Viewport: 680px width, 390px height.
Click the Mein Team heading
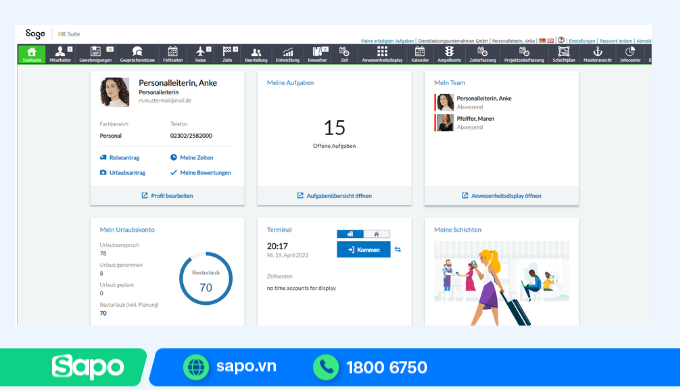[x=449, y=82]
